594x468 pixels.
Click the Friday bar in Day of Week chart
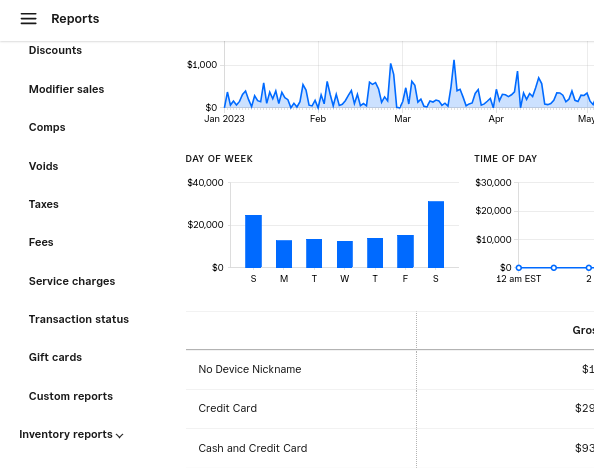pos(405,251)
